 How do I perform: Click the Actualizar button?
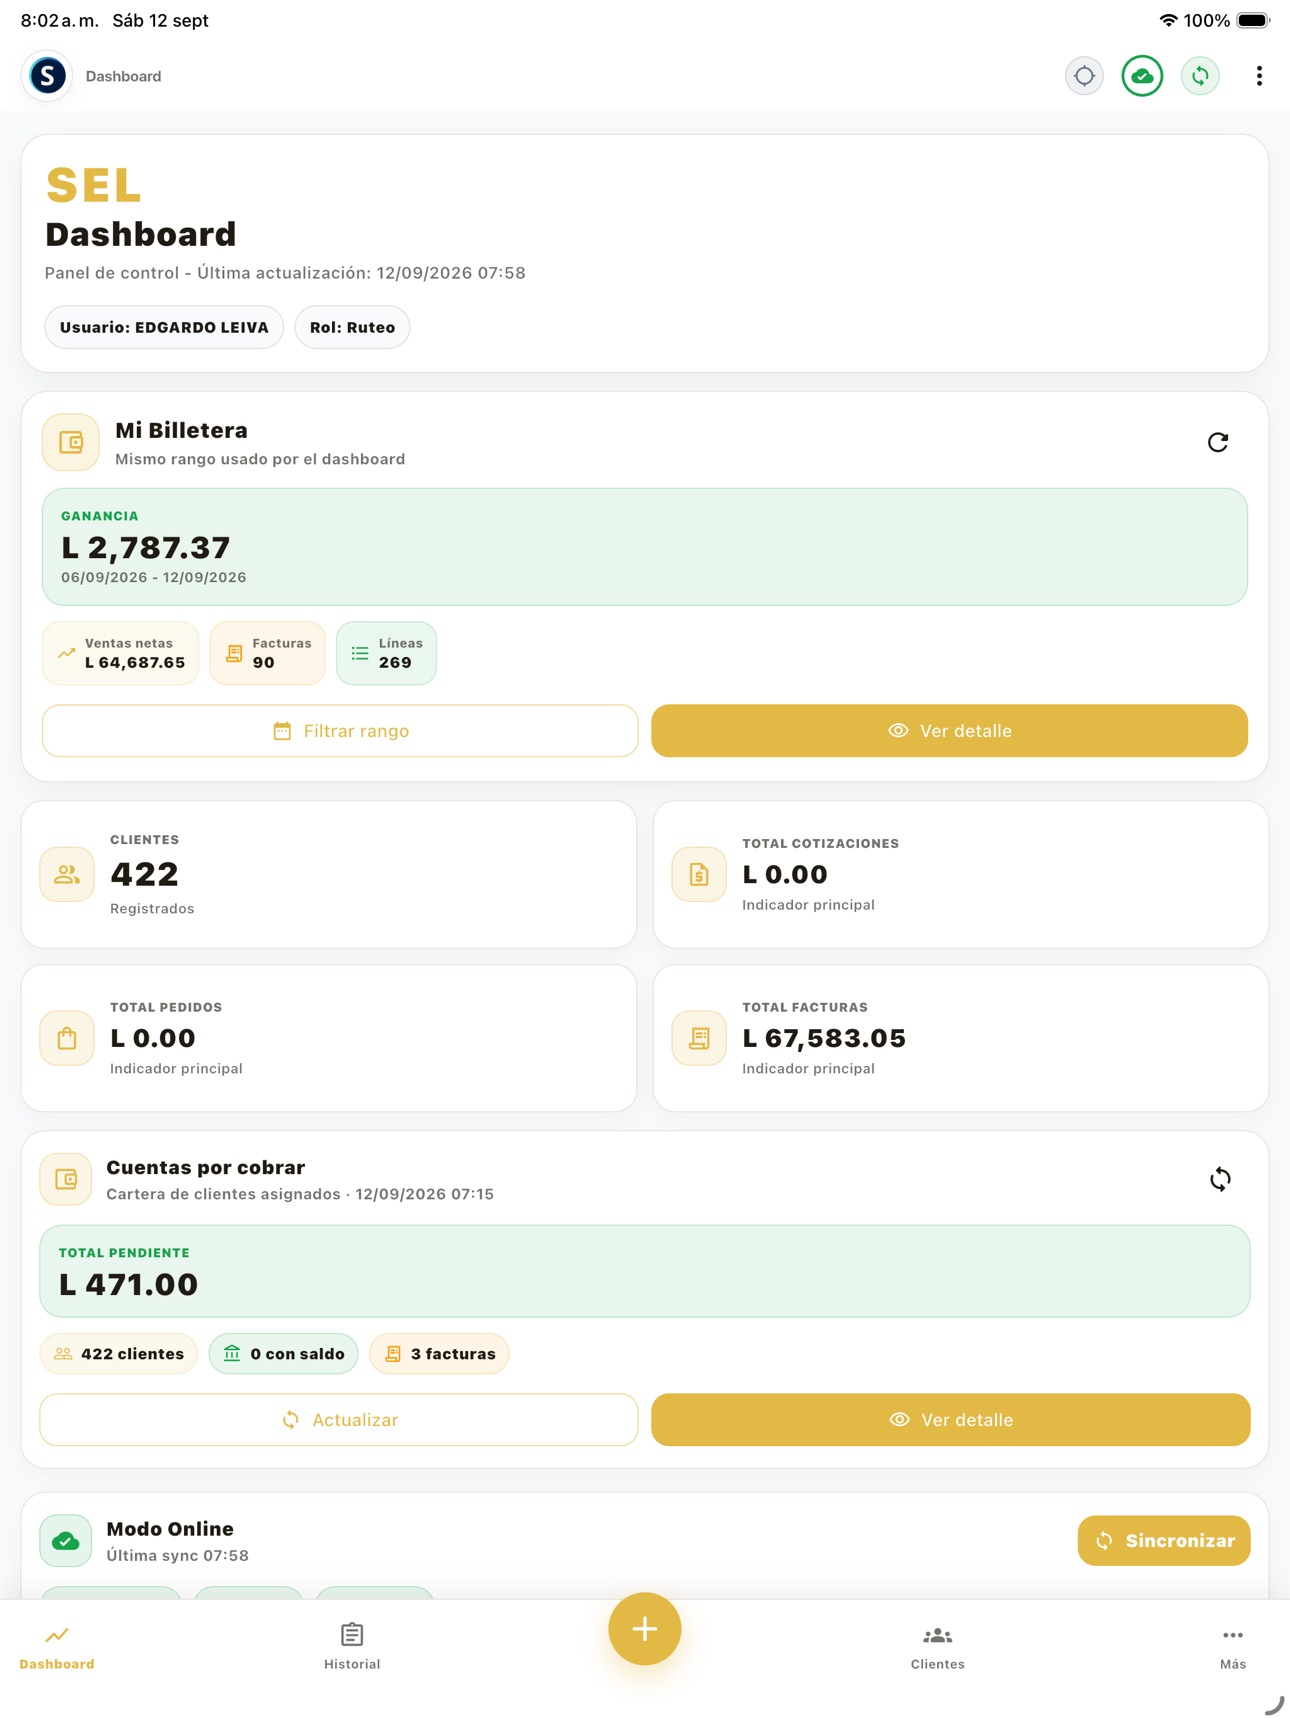coord(339,1420)
